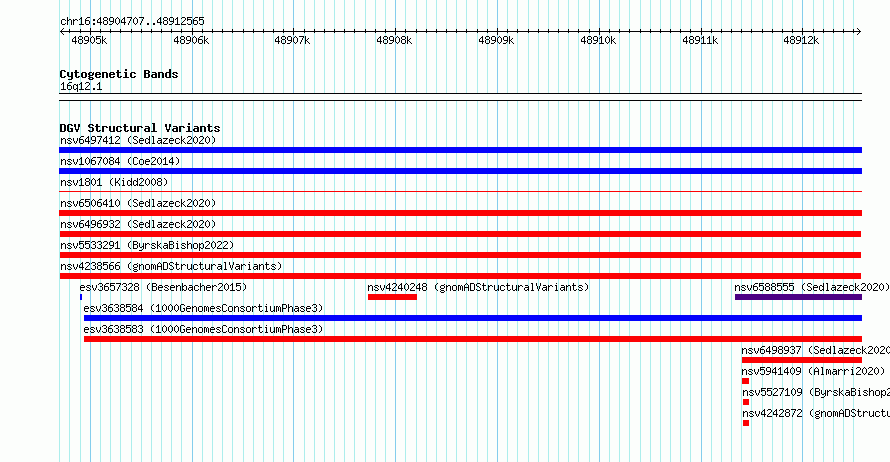Open the nsv4242872 gnomAD label

pyautogui.click(x=816, y=413)
